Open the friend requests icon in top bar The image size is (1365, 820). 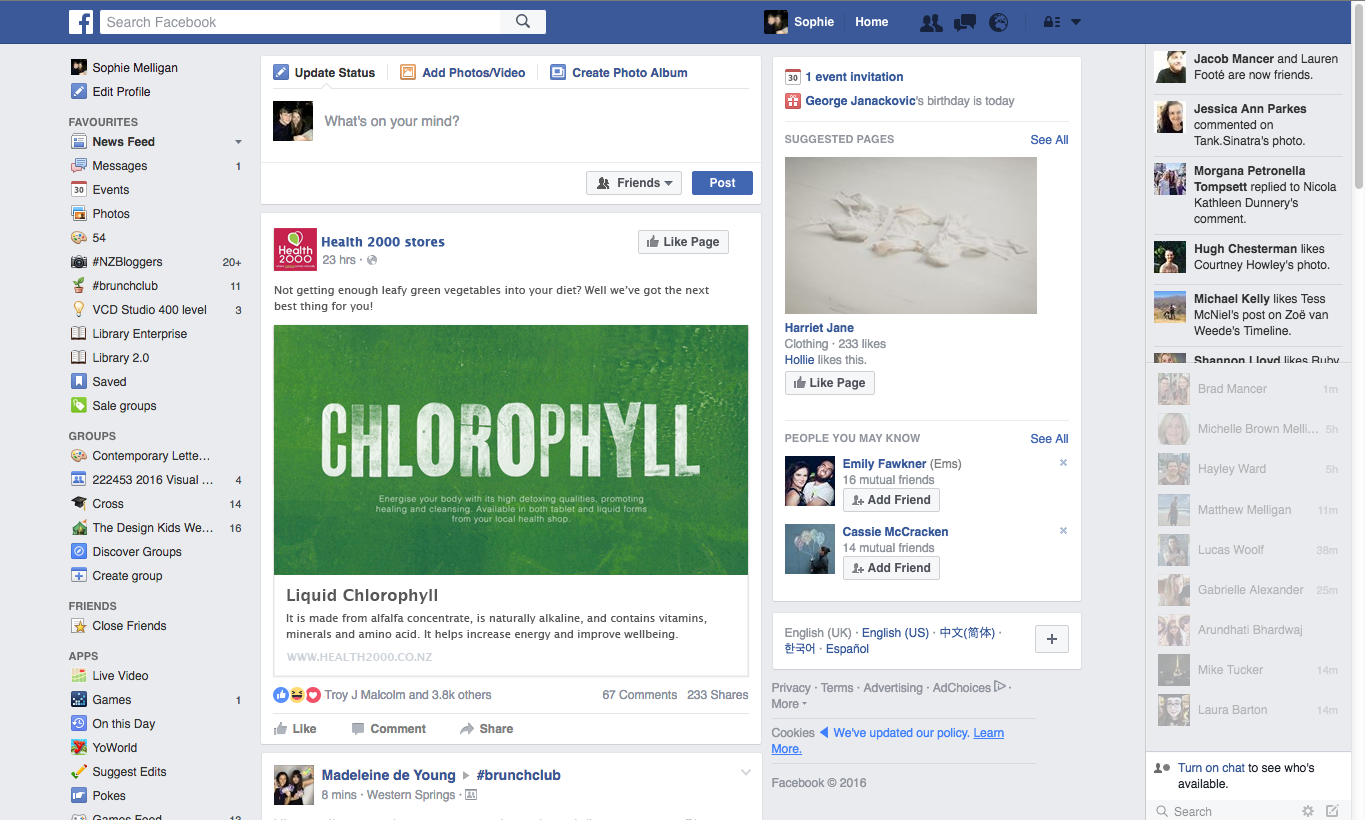pos(931,22)
